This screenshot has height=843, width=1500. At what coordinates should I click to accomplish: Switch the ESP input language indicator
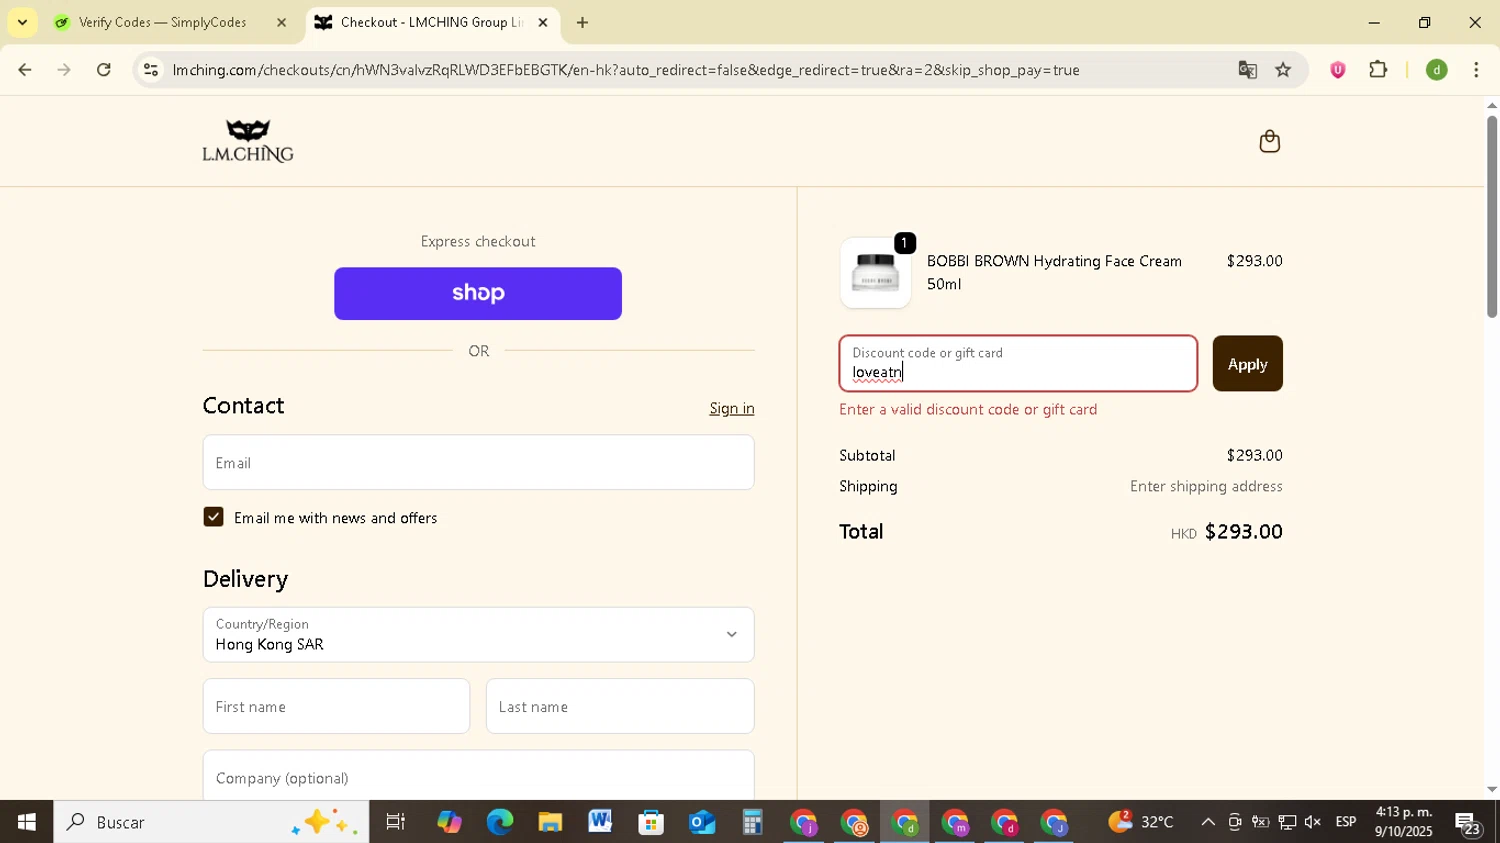click(x=1346, y=822)
